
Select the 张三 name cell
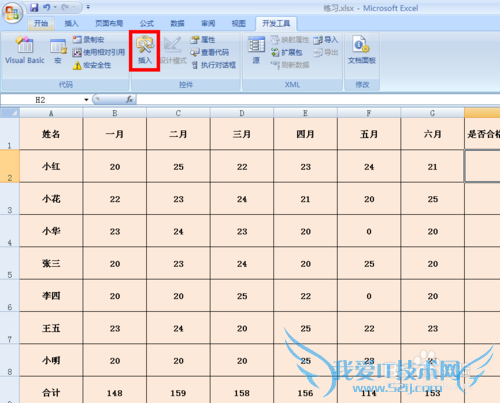pos(51,263)
